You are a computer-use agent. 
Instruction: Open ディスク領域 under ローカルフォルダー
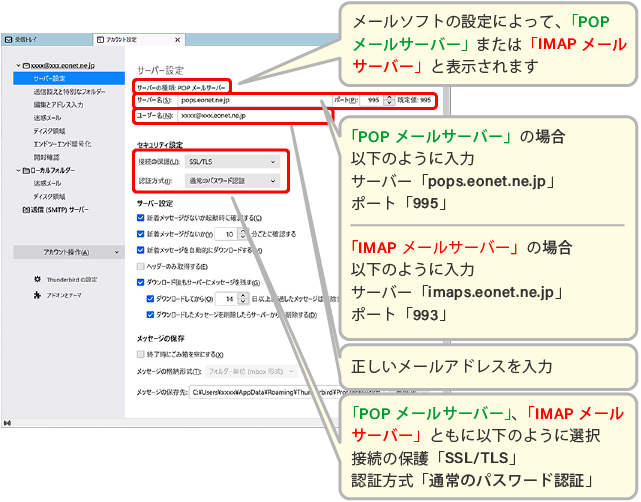(49, 196)
